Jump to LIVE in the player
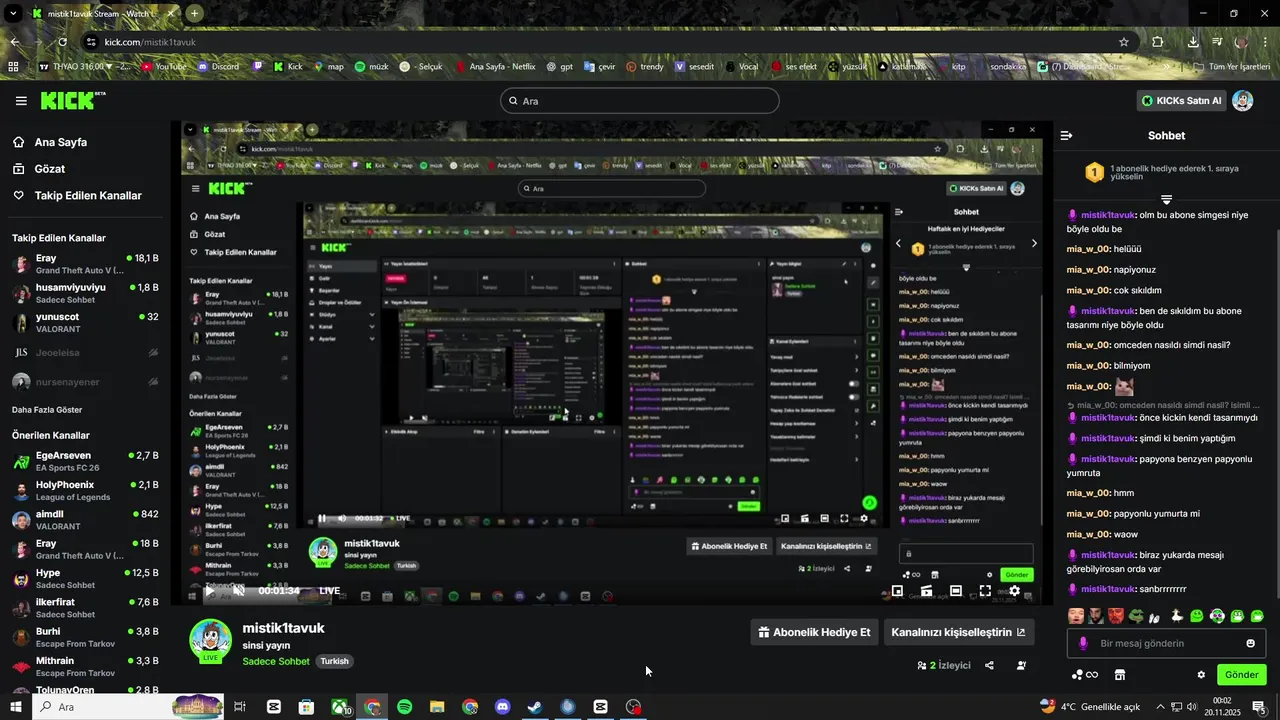Screen dimensions: 1280x720 pos(329,591)
